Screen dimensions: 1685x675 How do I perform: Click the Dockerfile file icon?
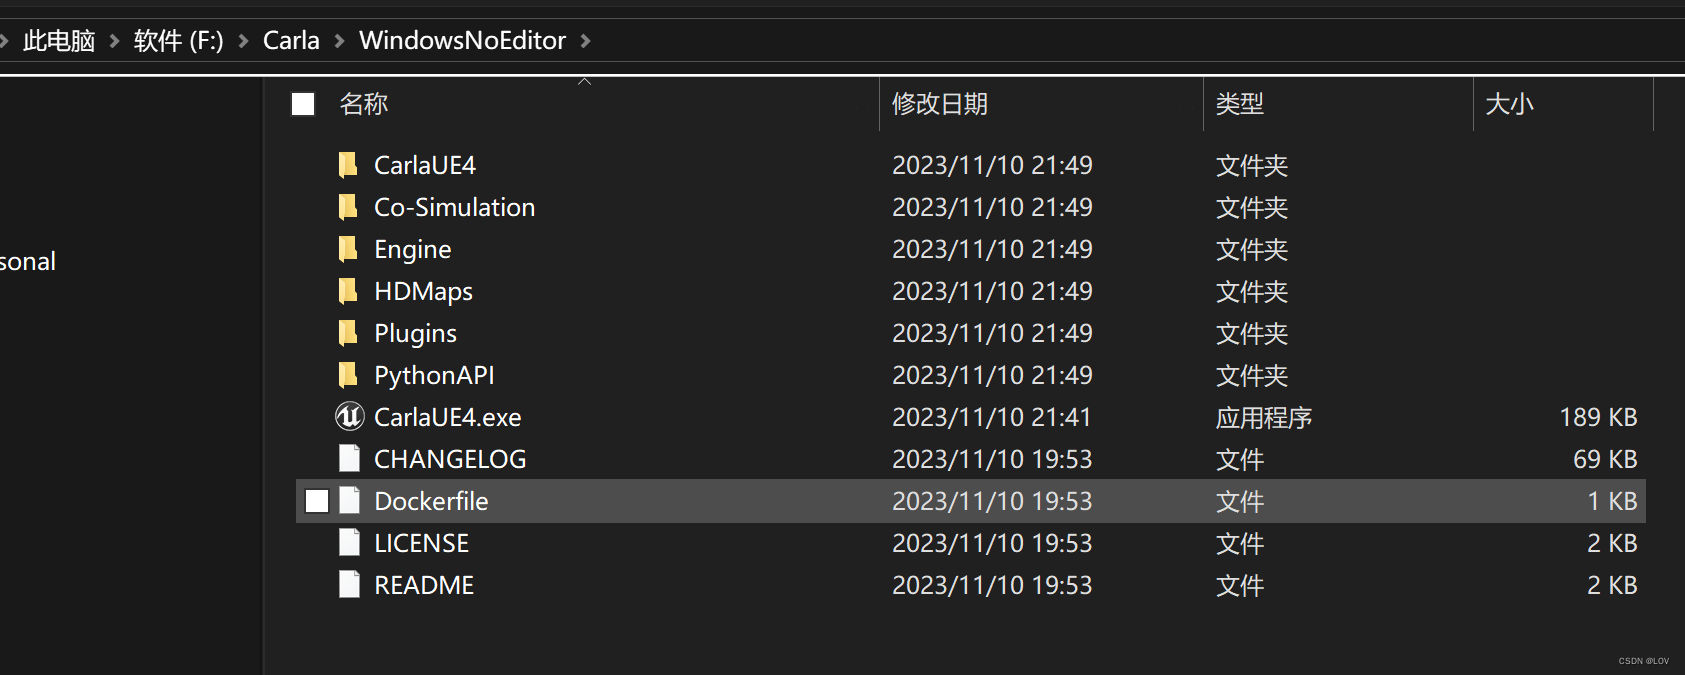(349, 500)
